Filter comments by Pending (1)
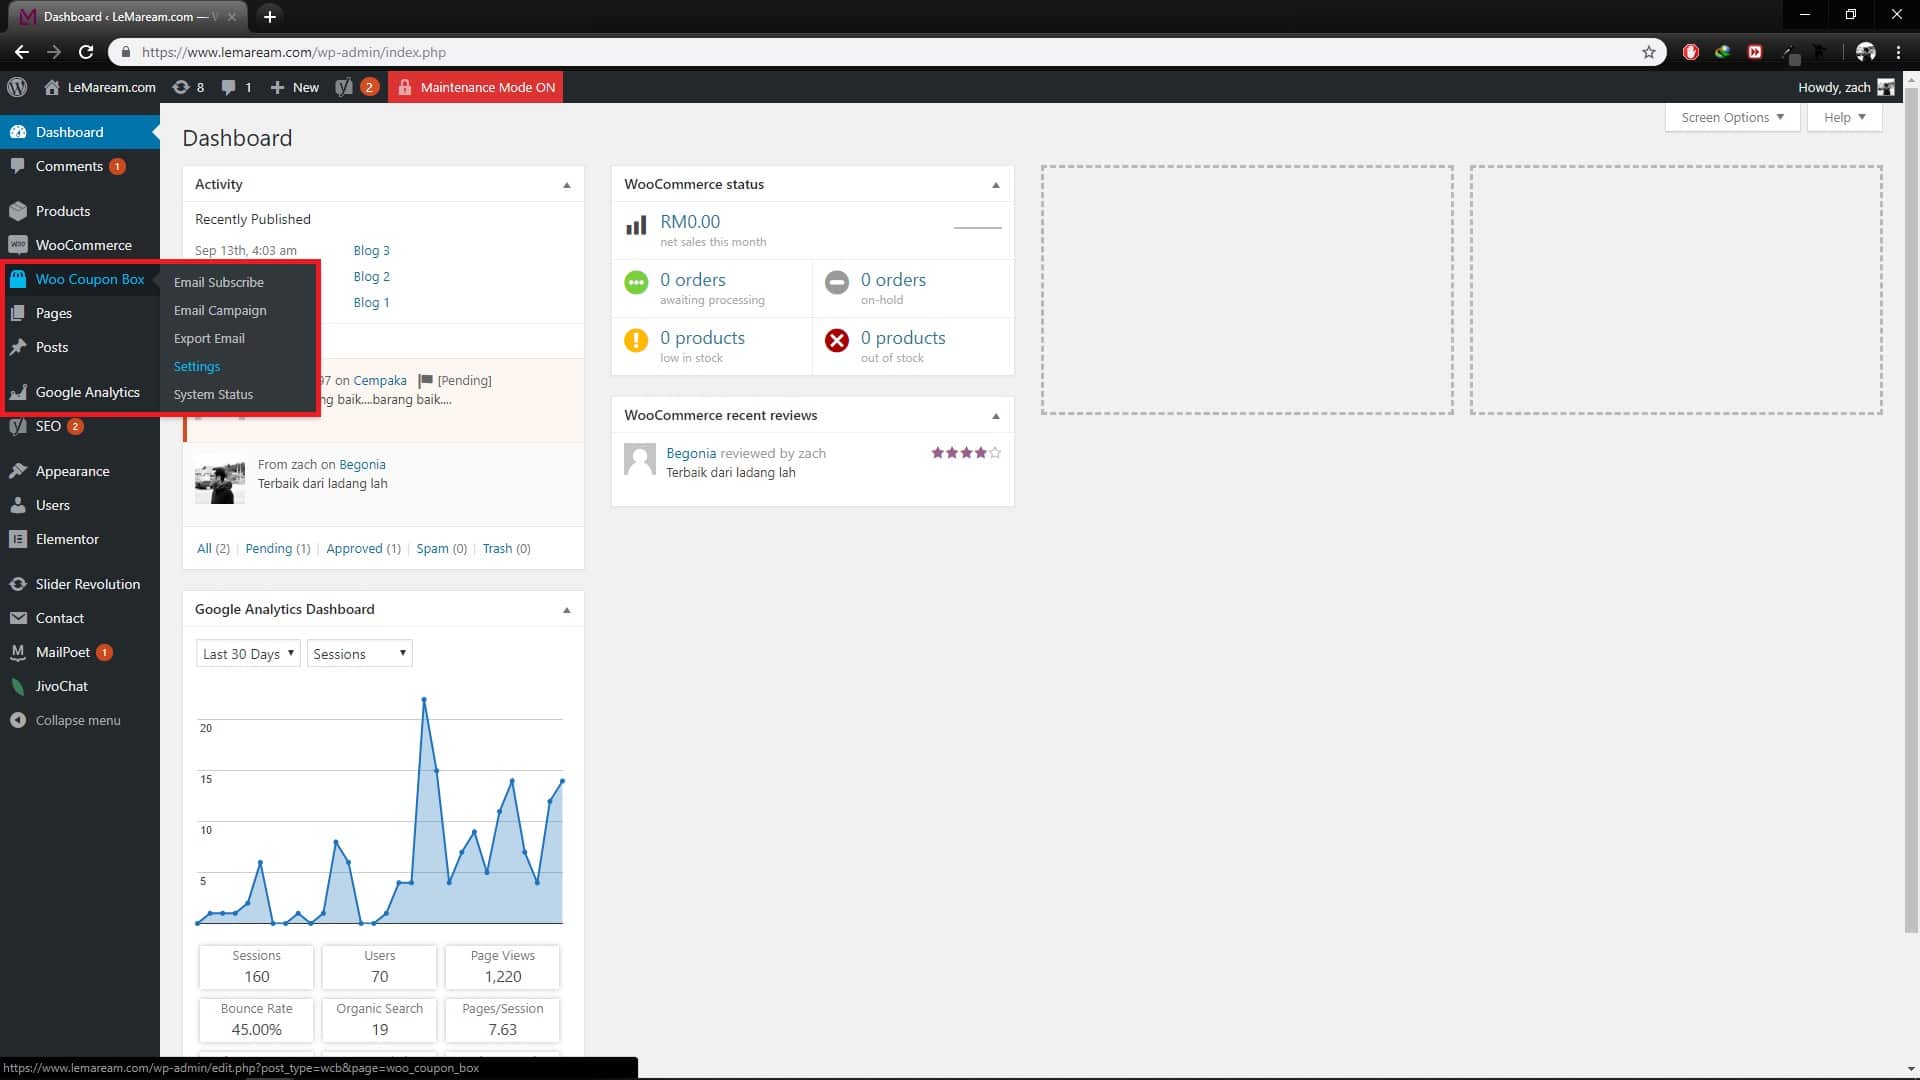Viewport: 1920px width, 1080px height. pos(278,548)
